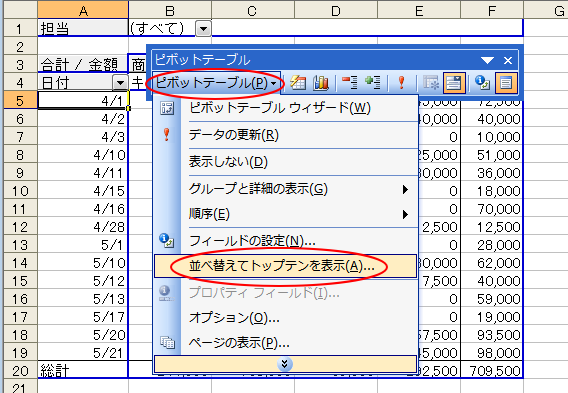Select the 98,000 cell in column F
This screenshot has height=393, width=568.
coord(492,353)
